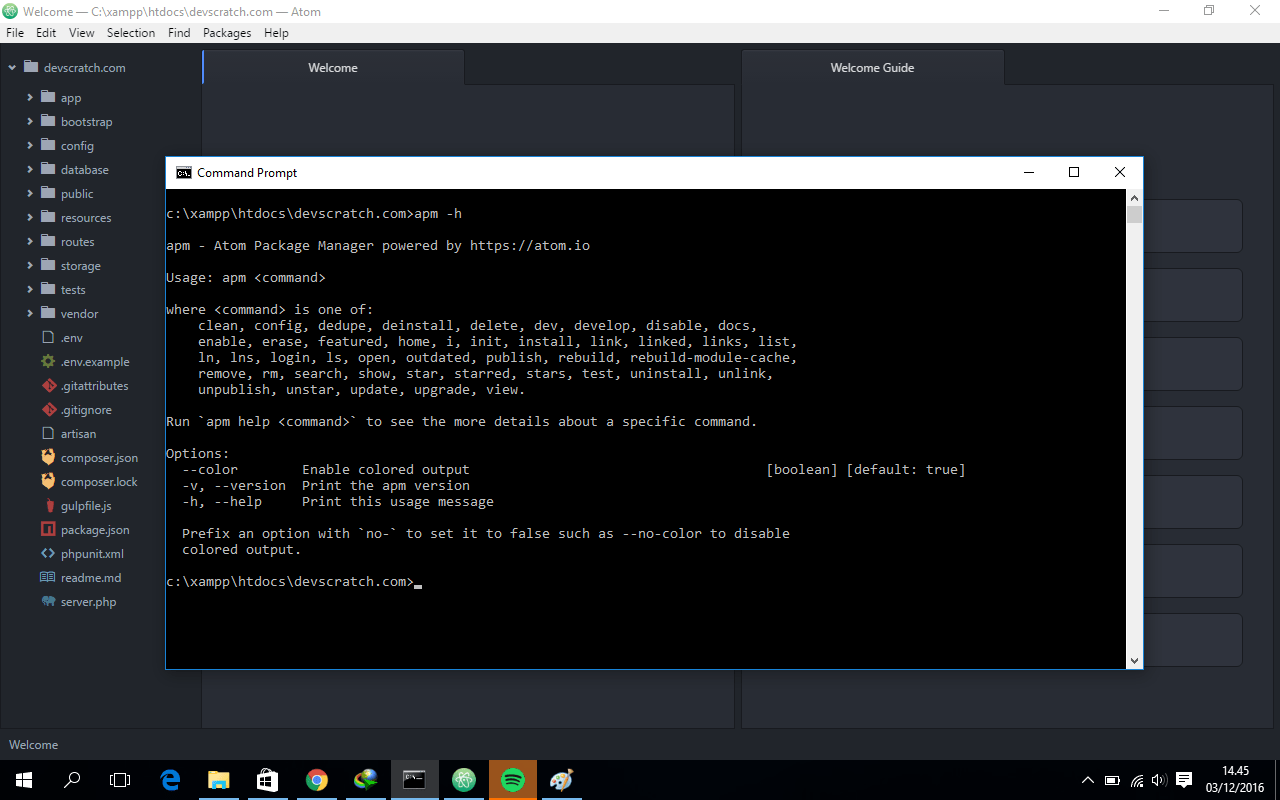Open the .gitignore git file

[x=48, y=409]
